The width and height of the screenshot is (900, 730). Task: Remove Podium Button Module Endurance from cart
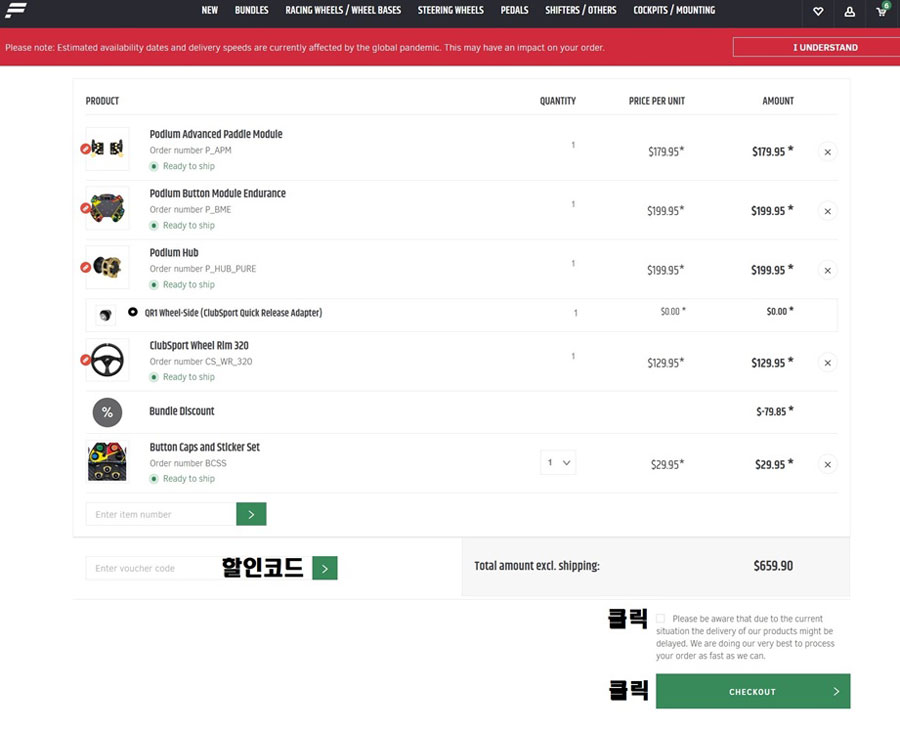(828, 211)
